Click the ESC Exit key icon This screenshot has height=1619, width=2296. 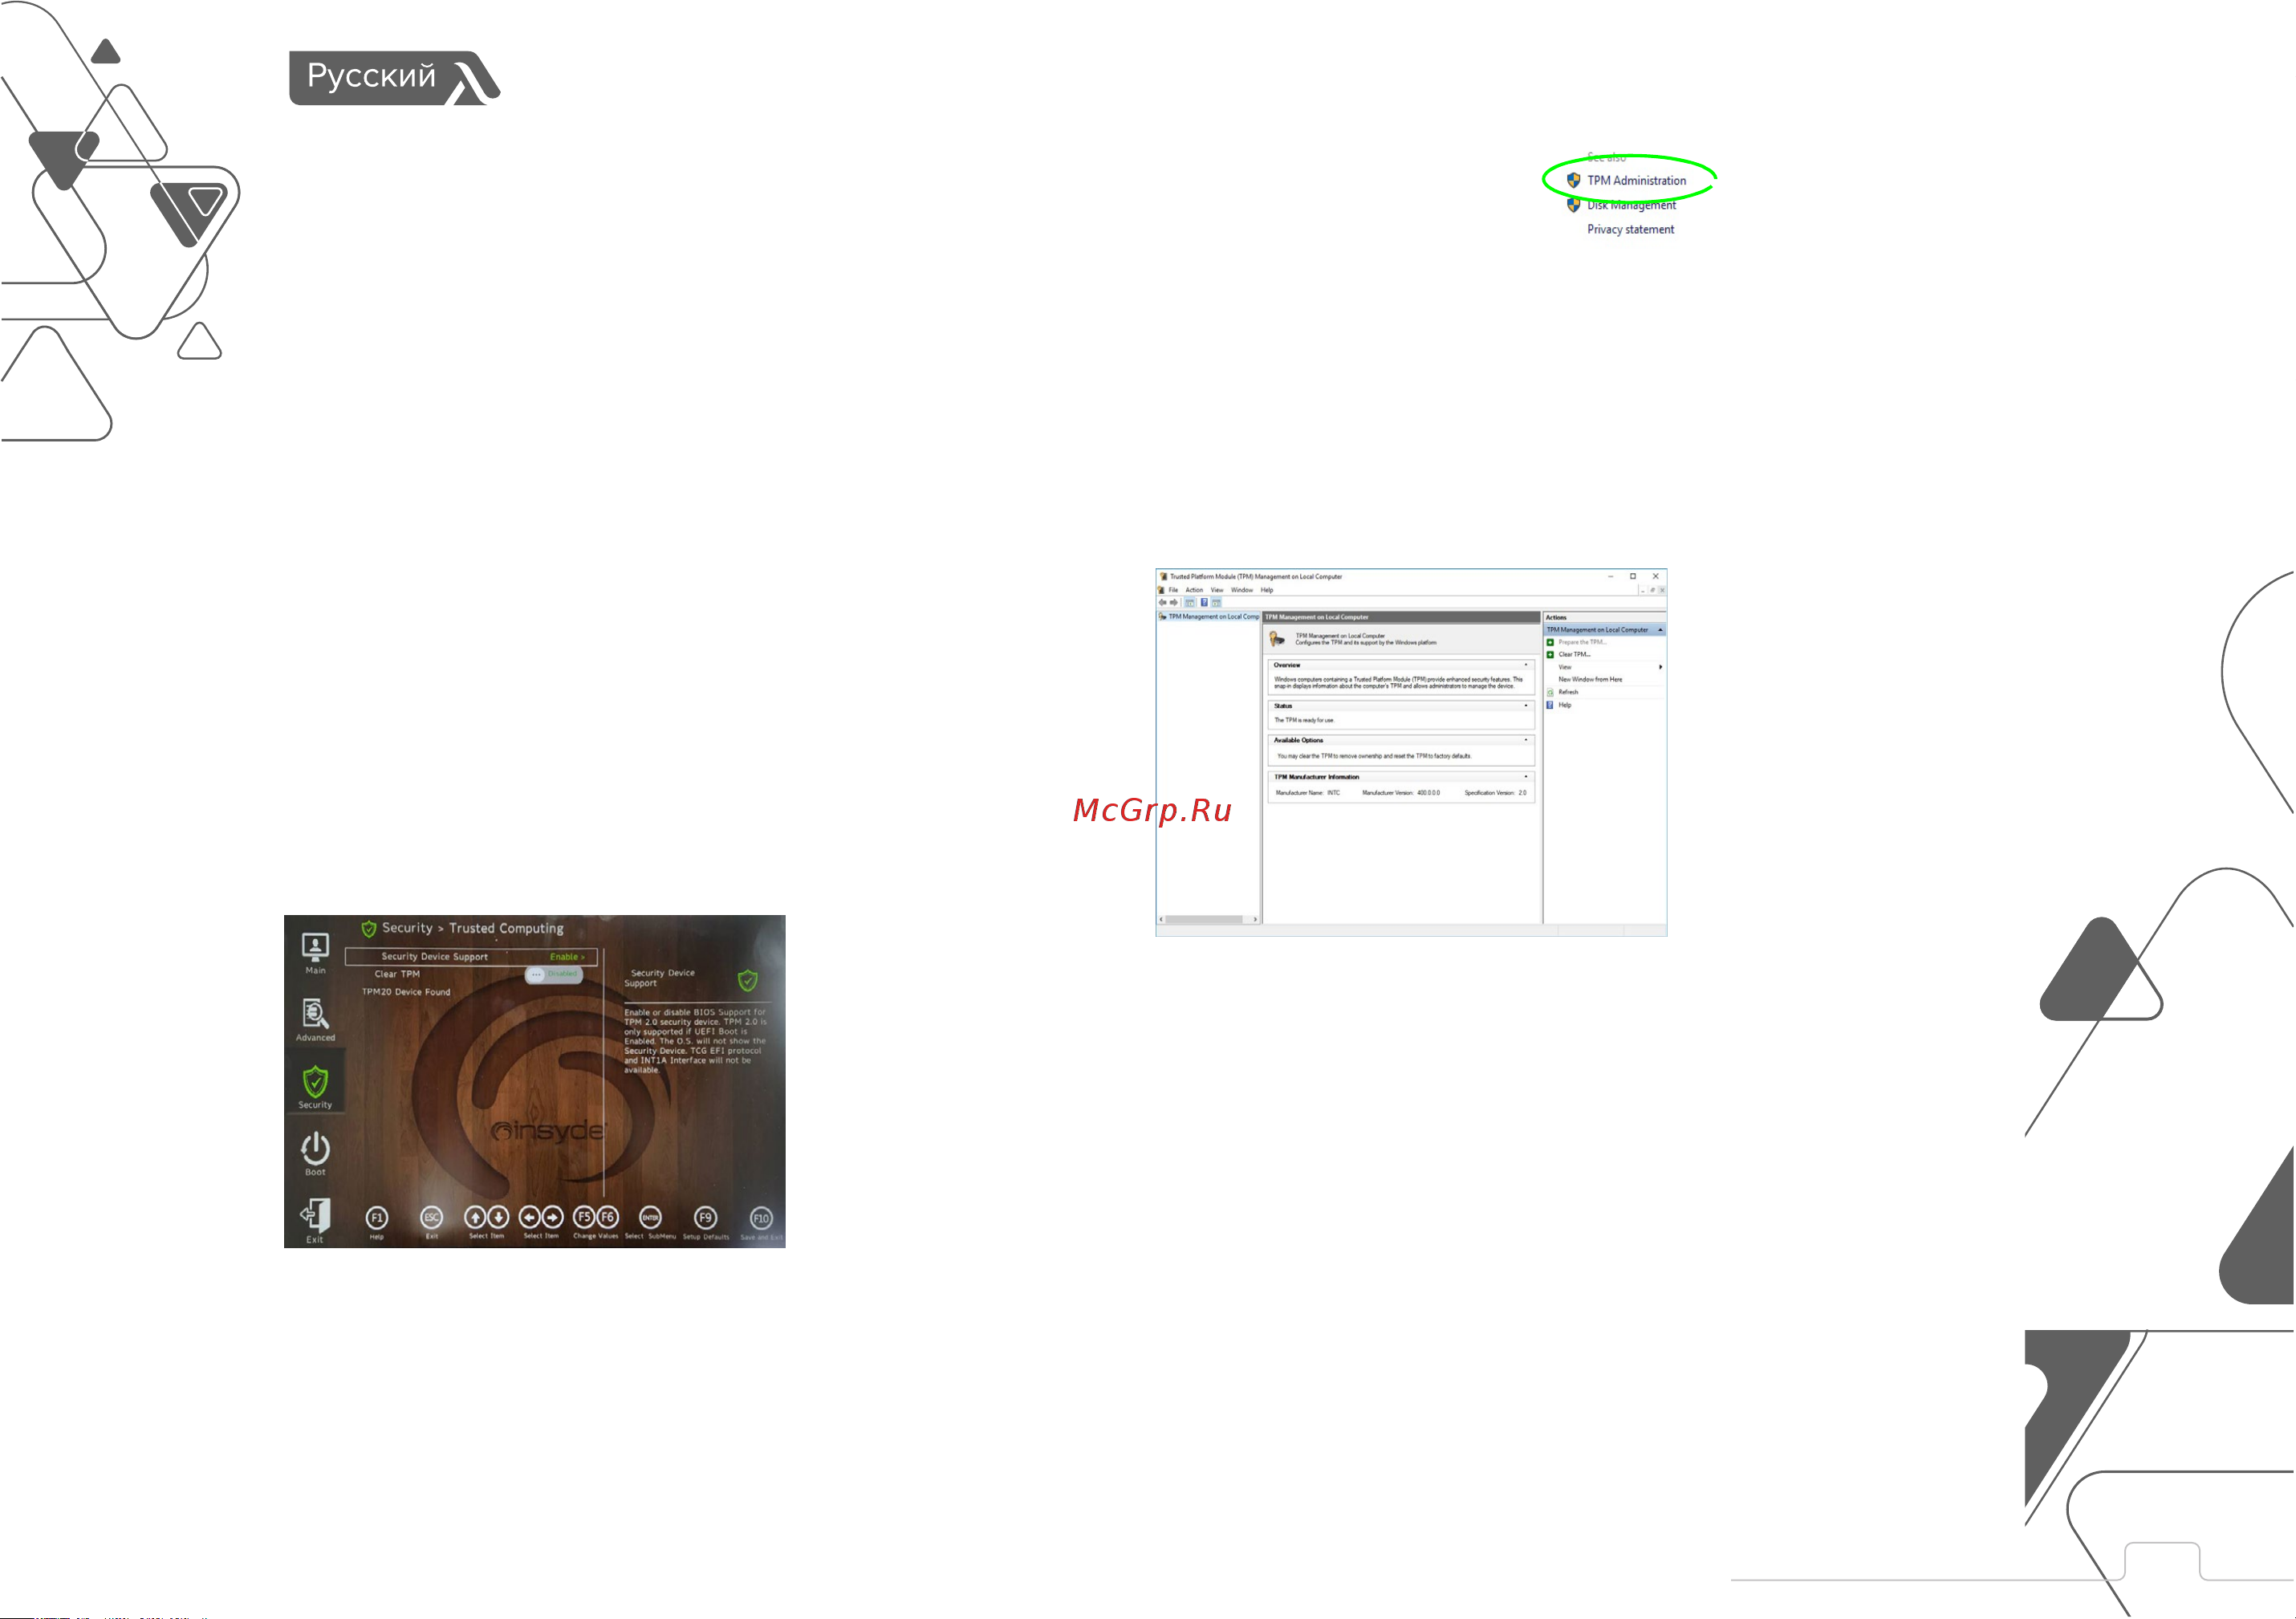click(x=431, y=1218)
